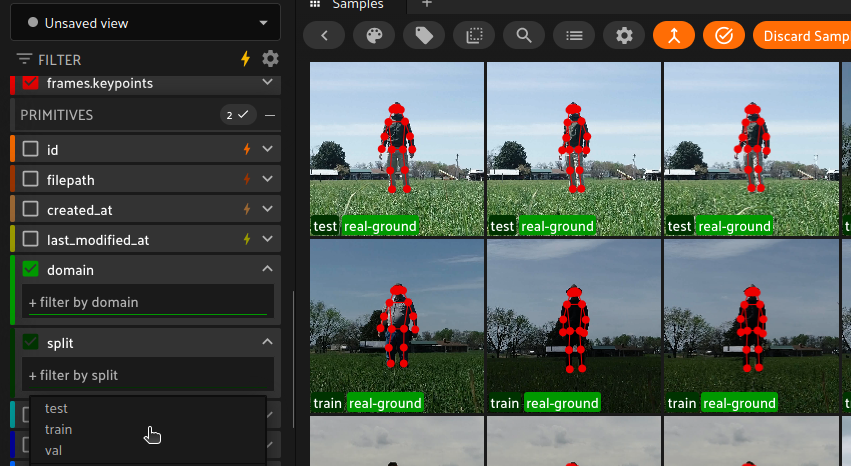Image resolution: width=851 pixels, height=466 pixels.
Task: Open third train real-ground sample thumbnail
Action: pyautogui.click(x=751, y=327)
